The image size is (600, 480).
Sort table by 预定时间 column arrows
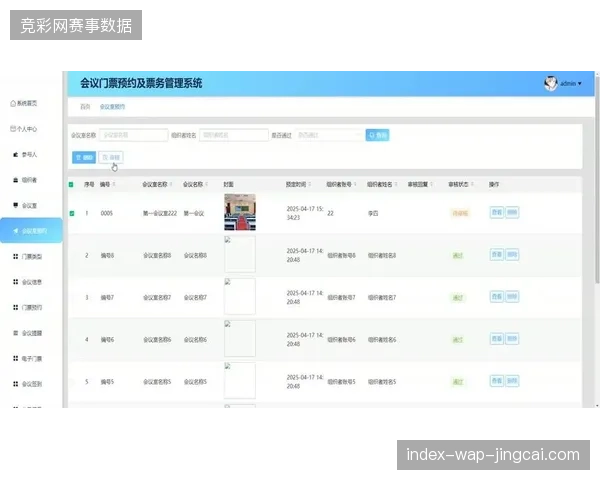pyautogui.click(x=310, y=184)
